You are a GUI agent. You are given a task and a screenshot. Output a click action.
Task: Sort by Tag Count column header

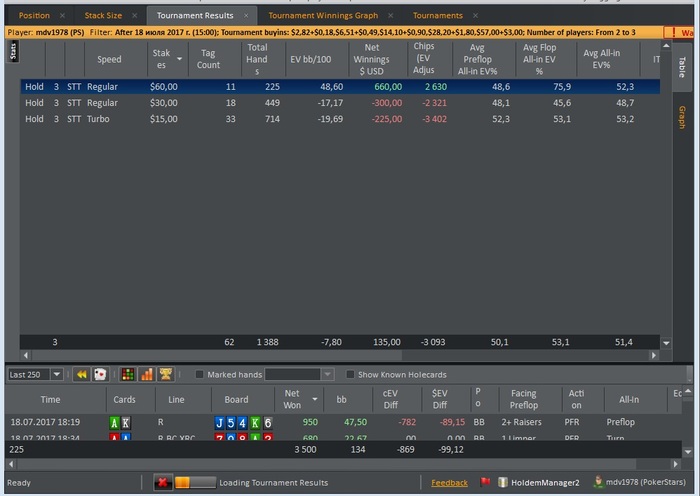coord(215,59)
